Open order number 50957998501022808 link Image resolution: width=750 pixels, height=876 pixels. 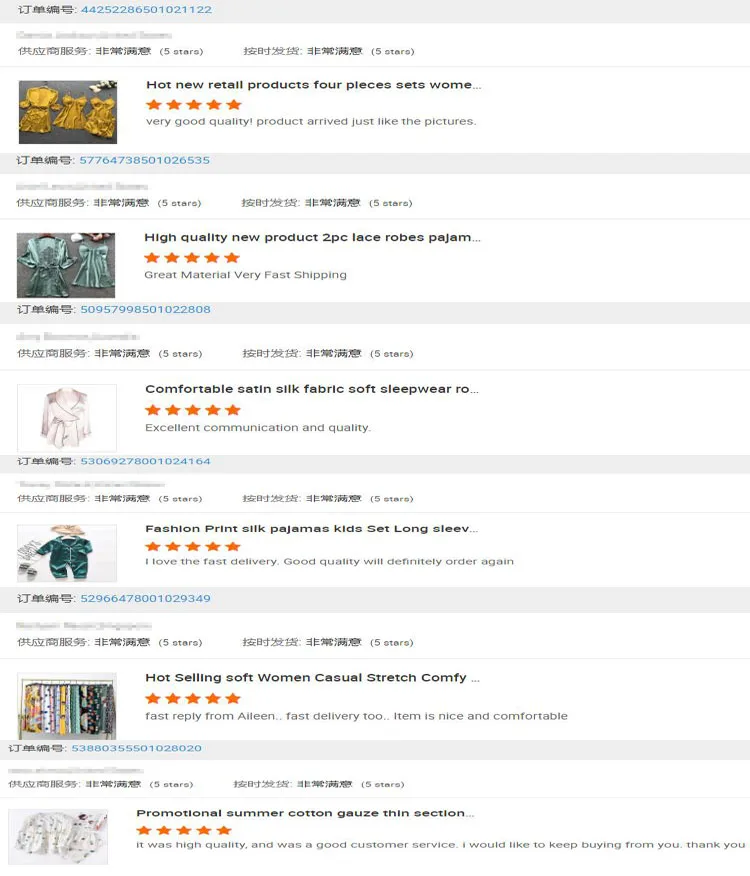(x=146, y=310)
